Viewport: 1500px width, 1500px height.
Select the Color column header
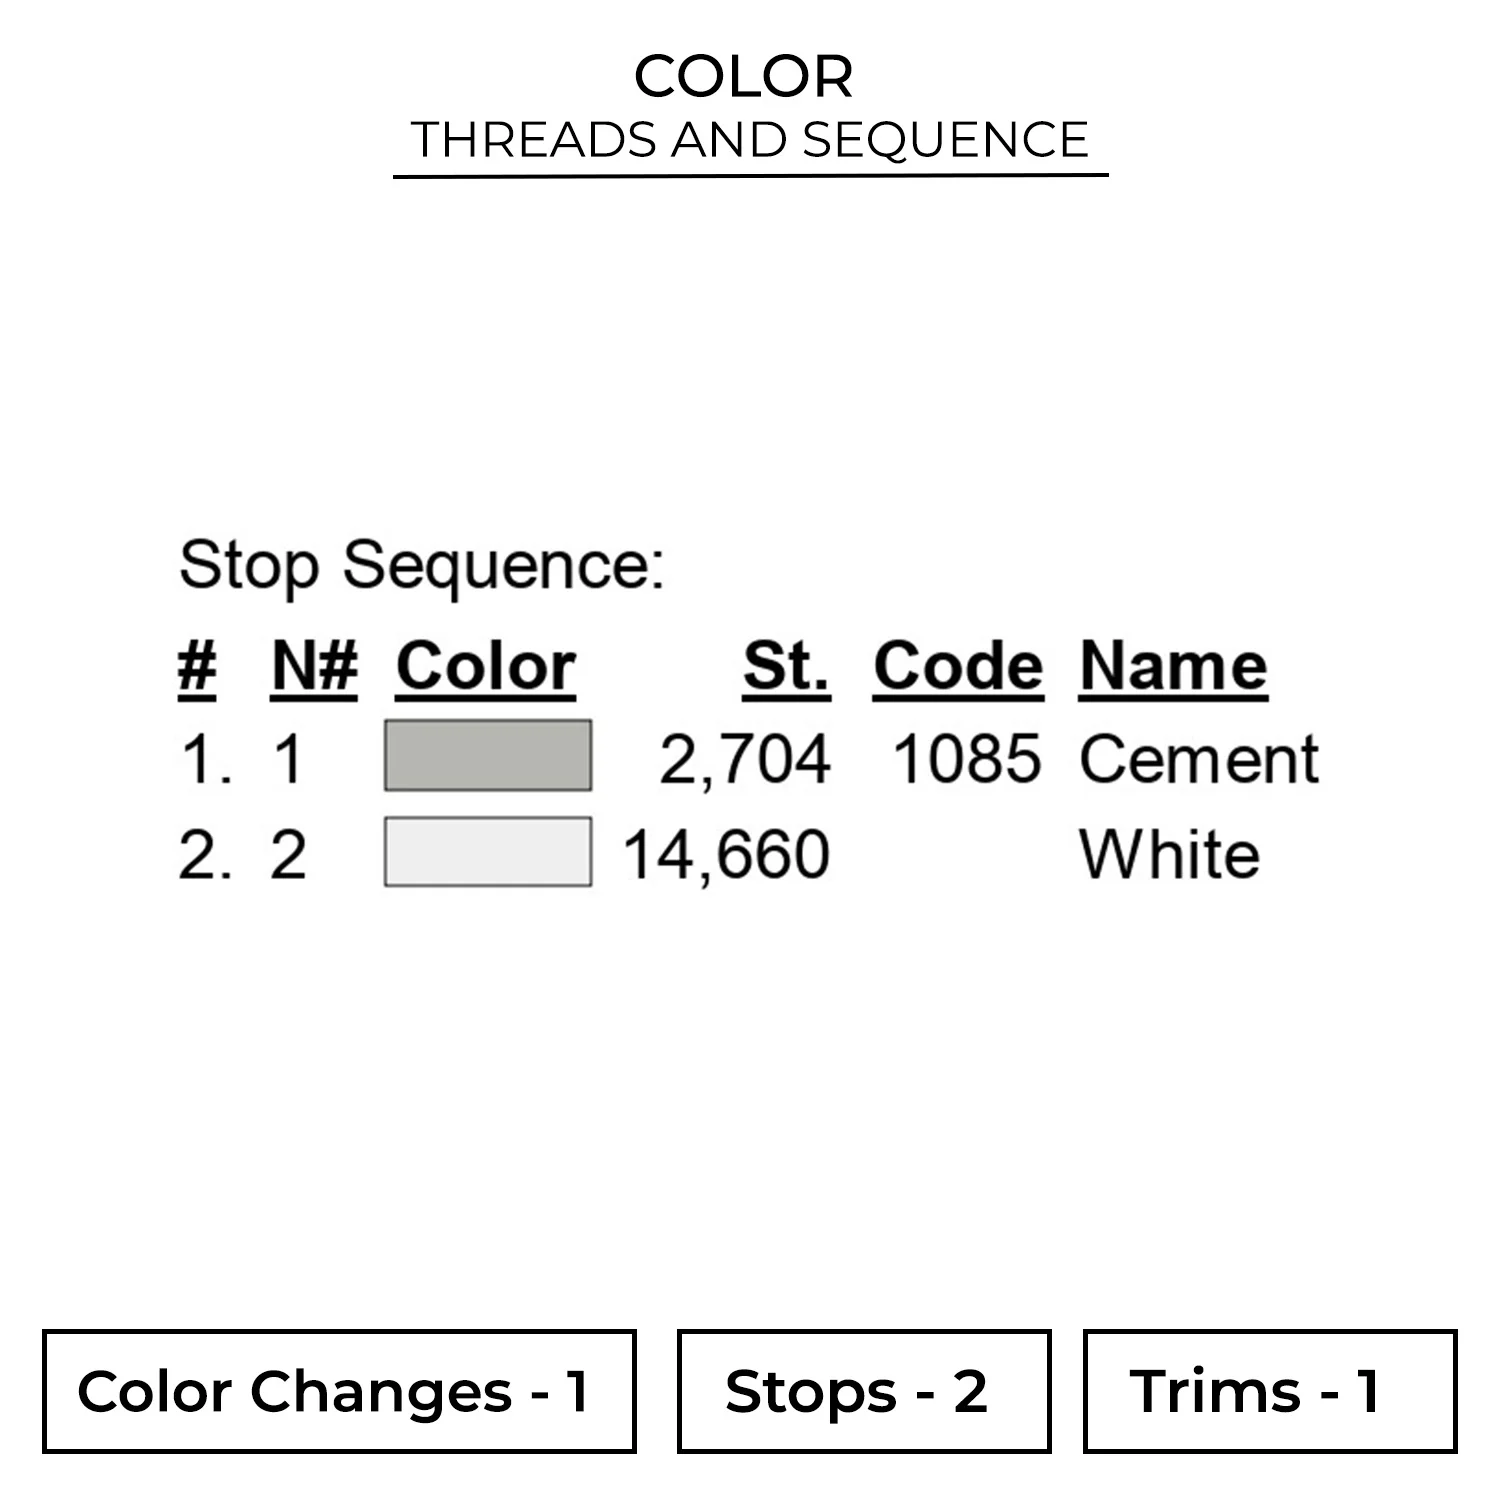pyautogui.click(x=485, y=666)
